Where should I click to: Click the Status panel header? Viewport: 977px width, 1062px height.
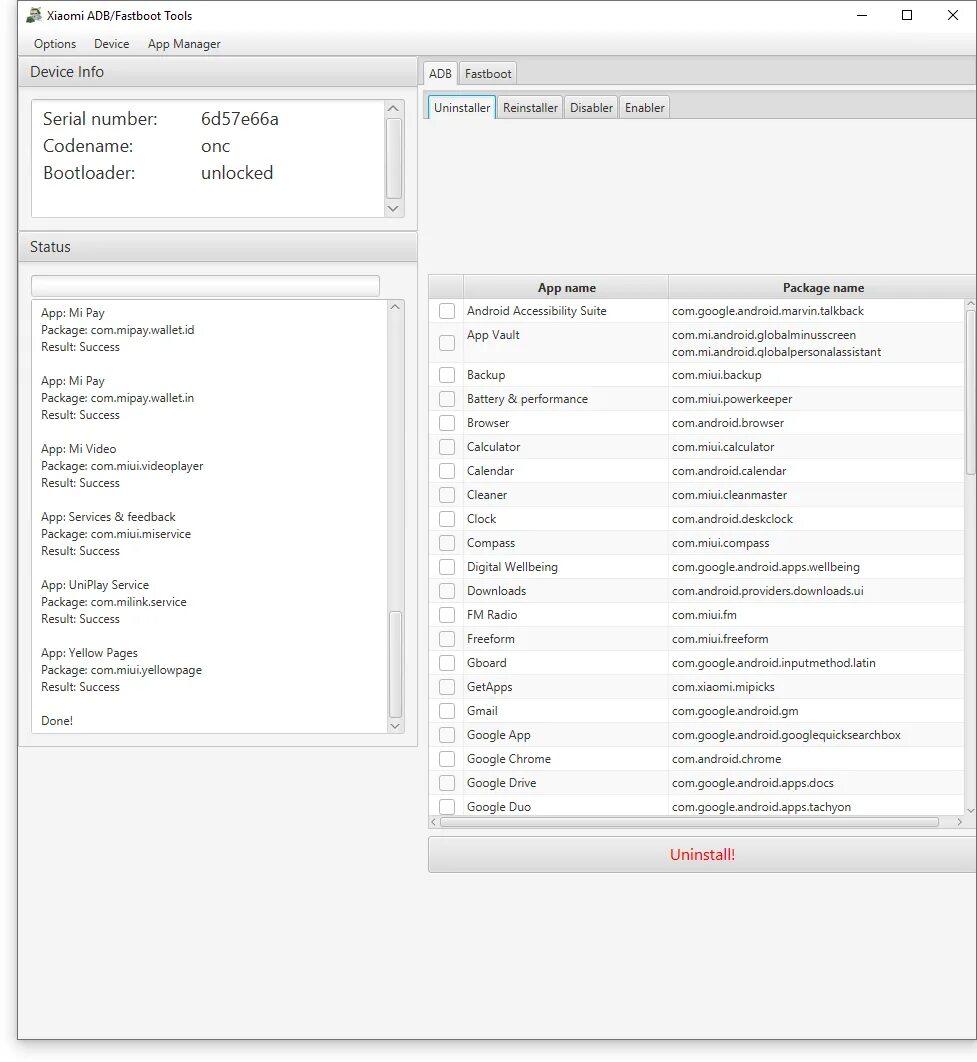coord(217,247)
